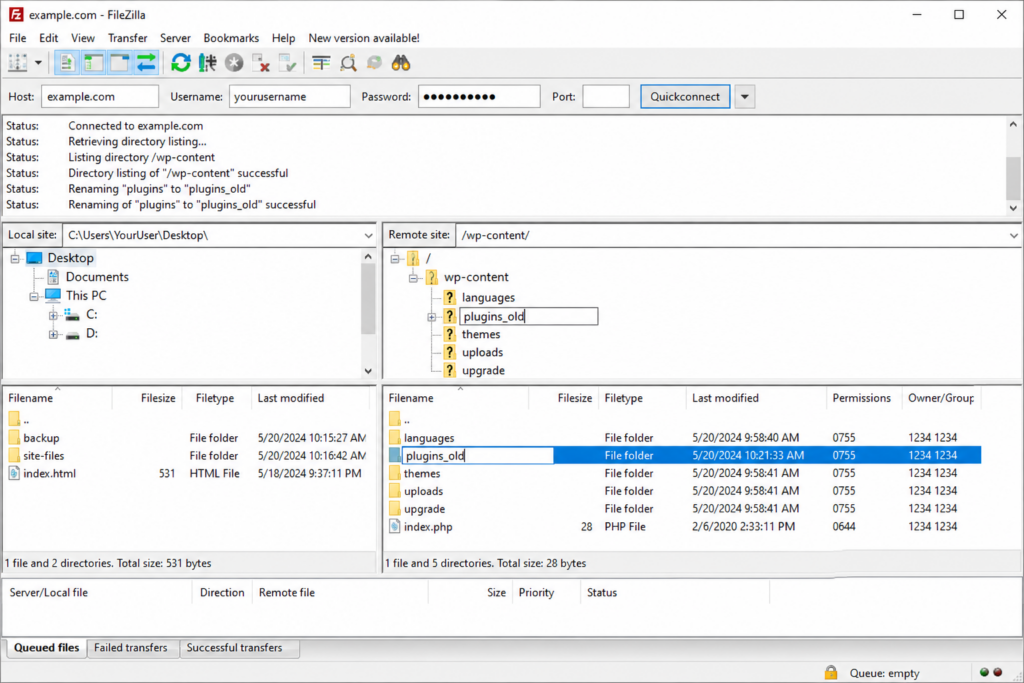Open the Site Manager dropdown arrow
This screenshot has height=683, width=1024.
click(x=38, y=63)
